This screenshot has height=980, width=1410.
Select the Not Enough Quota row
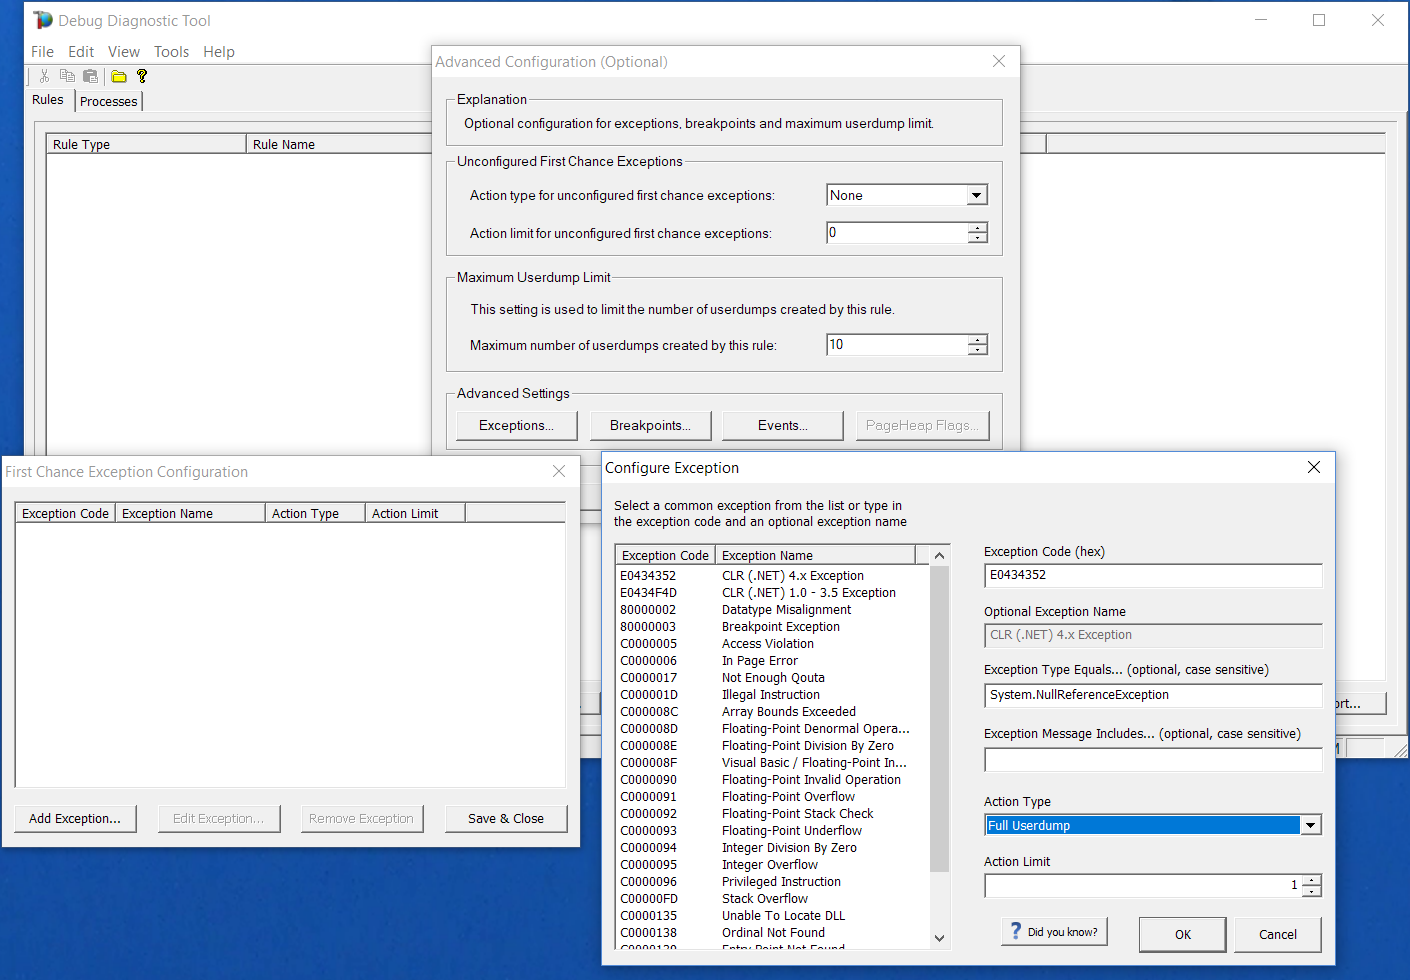tap(772, 678)
